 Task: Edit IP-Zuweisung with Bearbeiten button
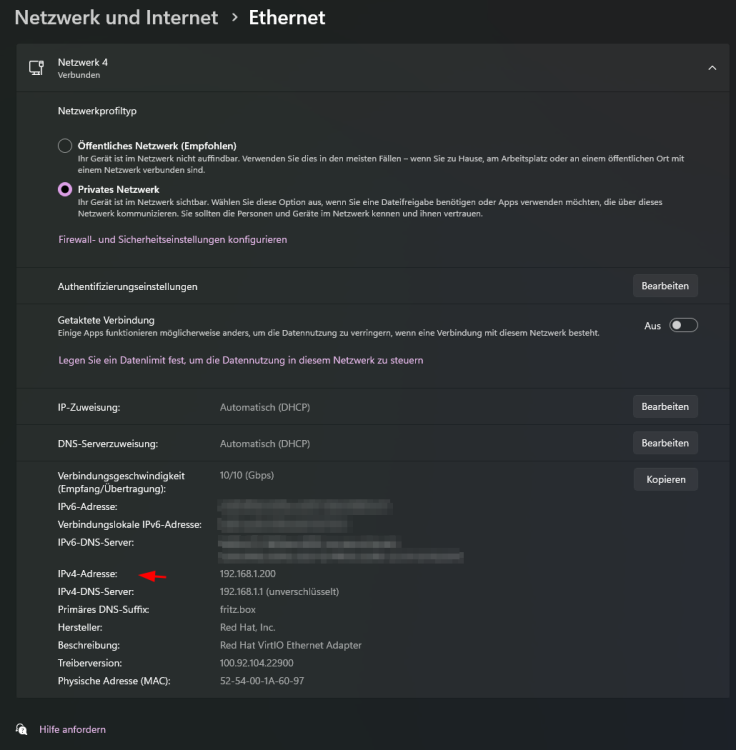[665, 407]
